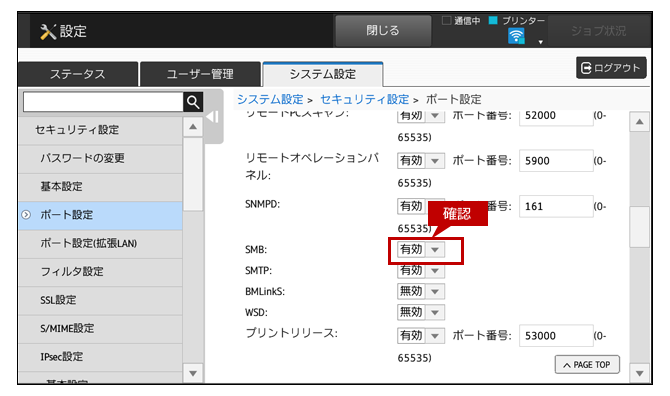Open the リモートオペレーションパネル status dropdown
The width and height of the screenshot is (670, 396).
click(x=421, y=161)
